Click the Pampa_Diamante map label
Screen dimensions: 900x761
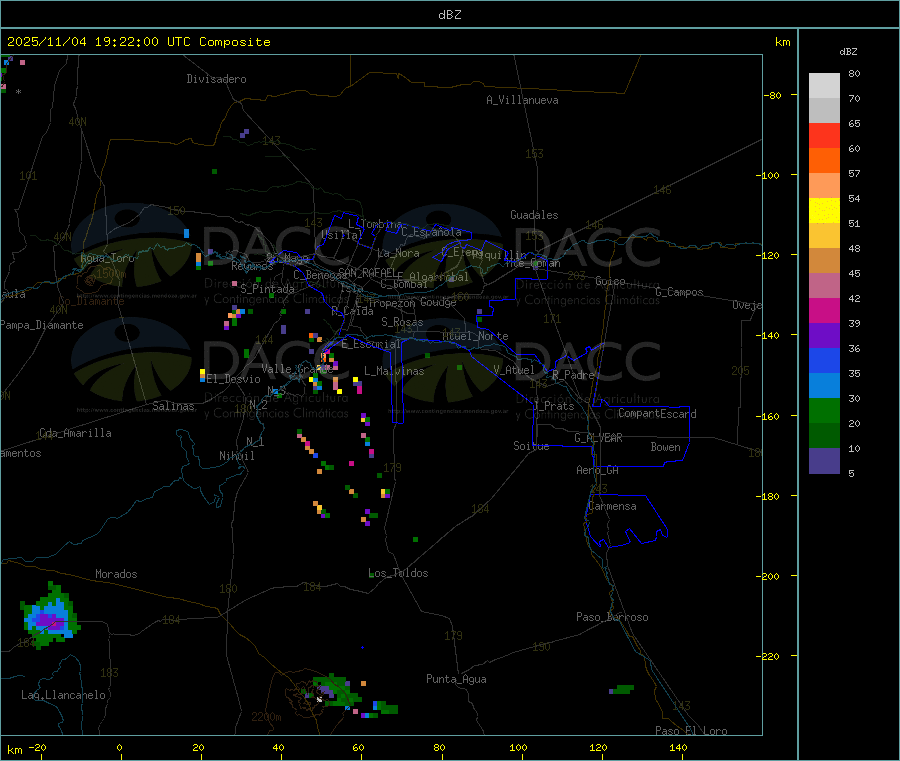[41, 325]
